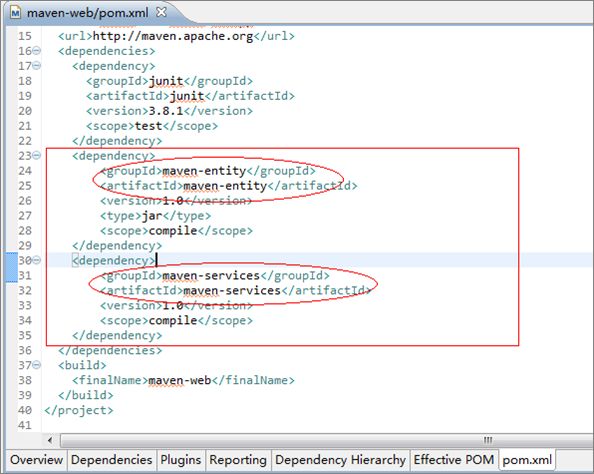Click line number 41 in the gutter
Viewport: 594px width, 474px height.
25,425
